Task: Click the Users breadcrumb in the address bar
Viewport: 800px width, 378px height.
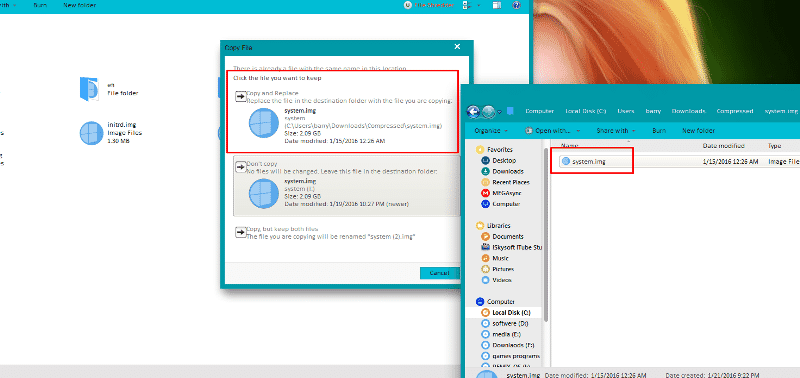Action: pyautogui.click(x=626, y=111)
